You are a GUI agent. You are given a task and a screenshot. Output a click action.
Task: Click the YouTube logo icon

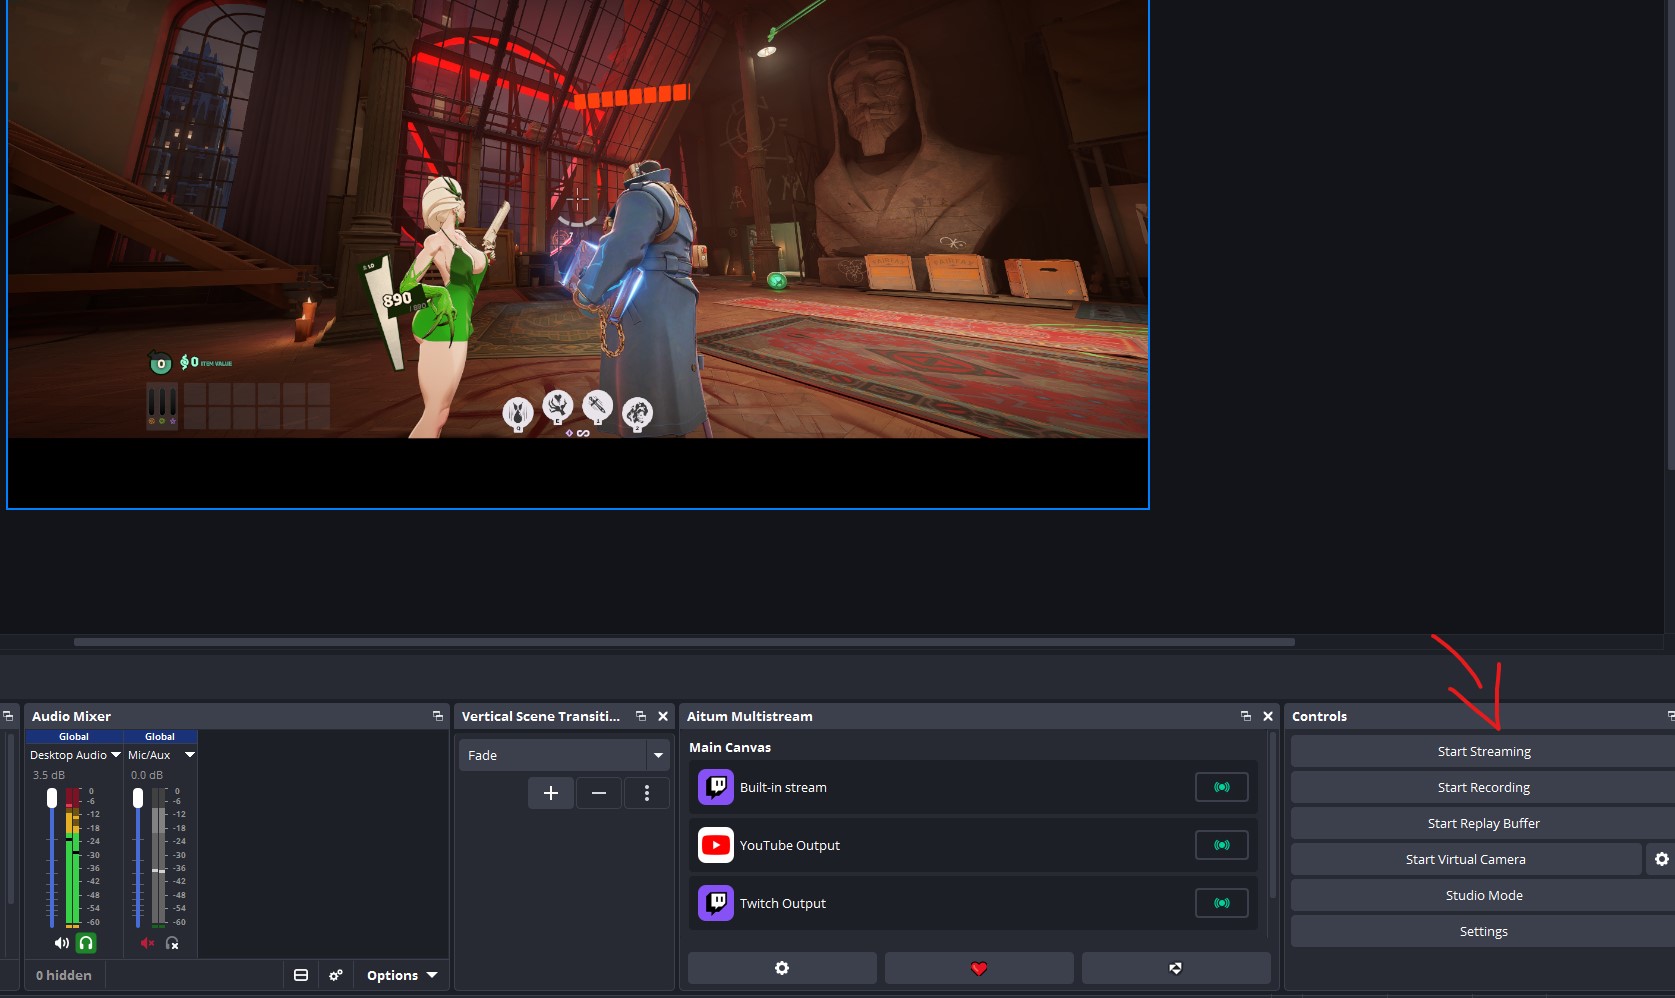coord(716,845)
